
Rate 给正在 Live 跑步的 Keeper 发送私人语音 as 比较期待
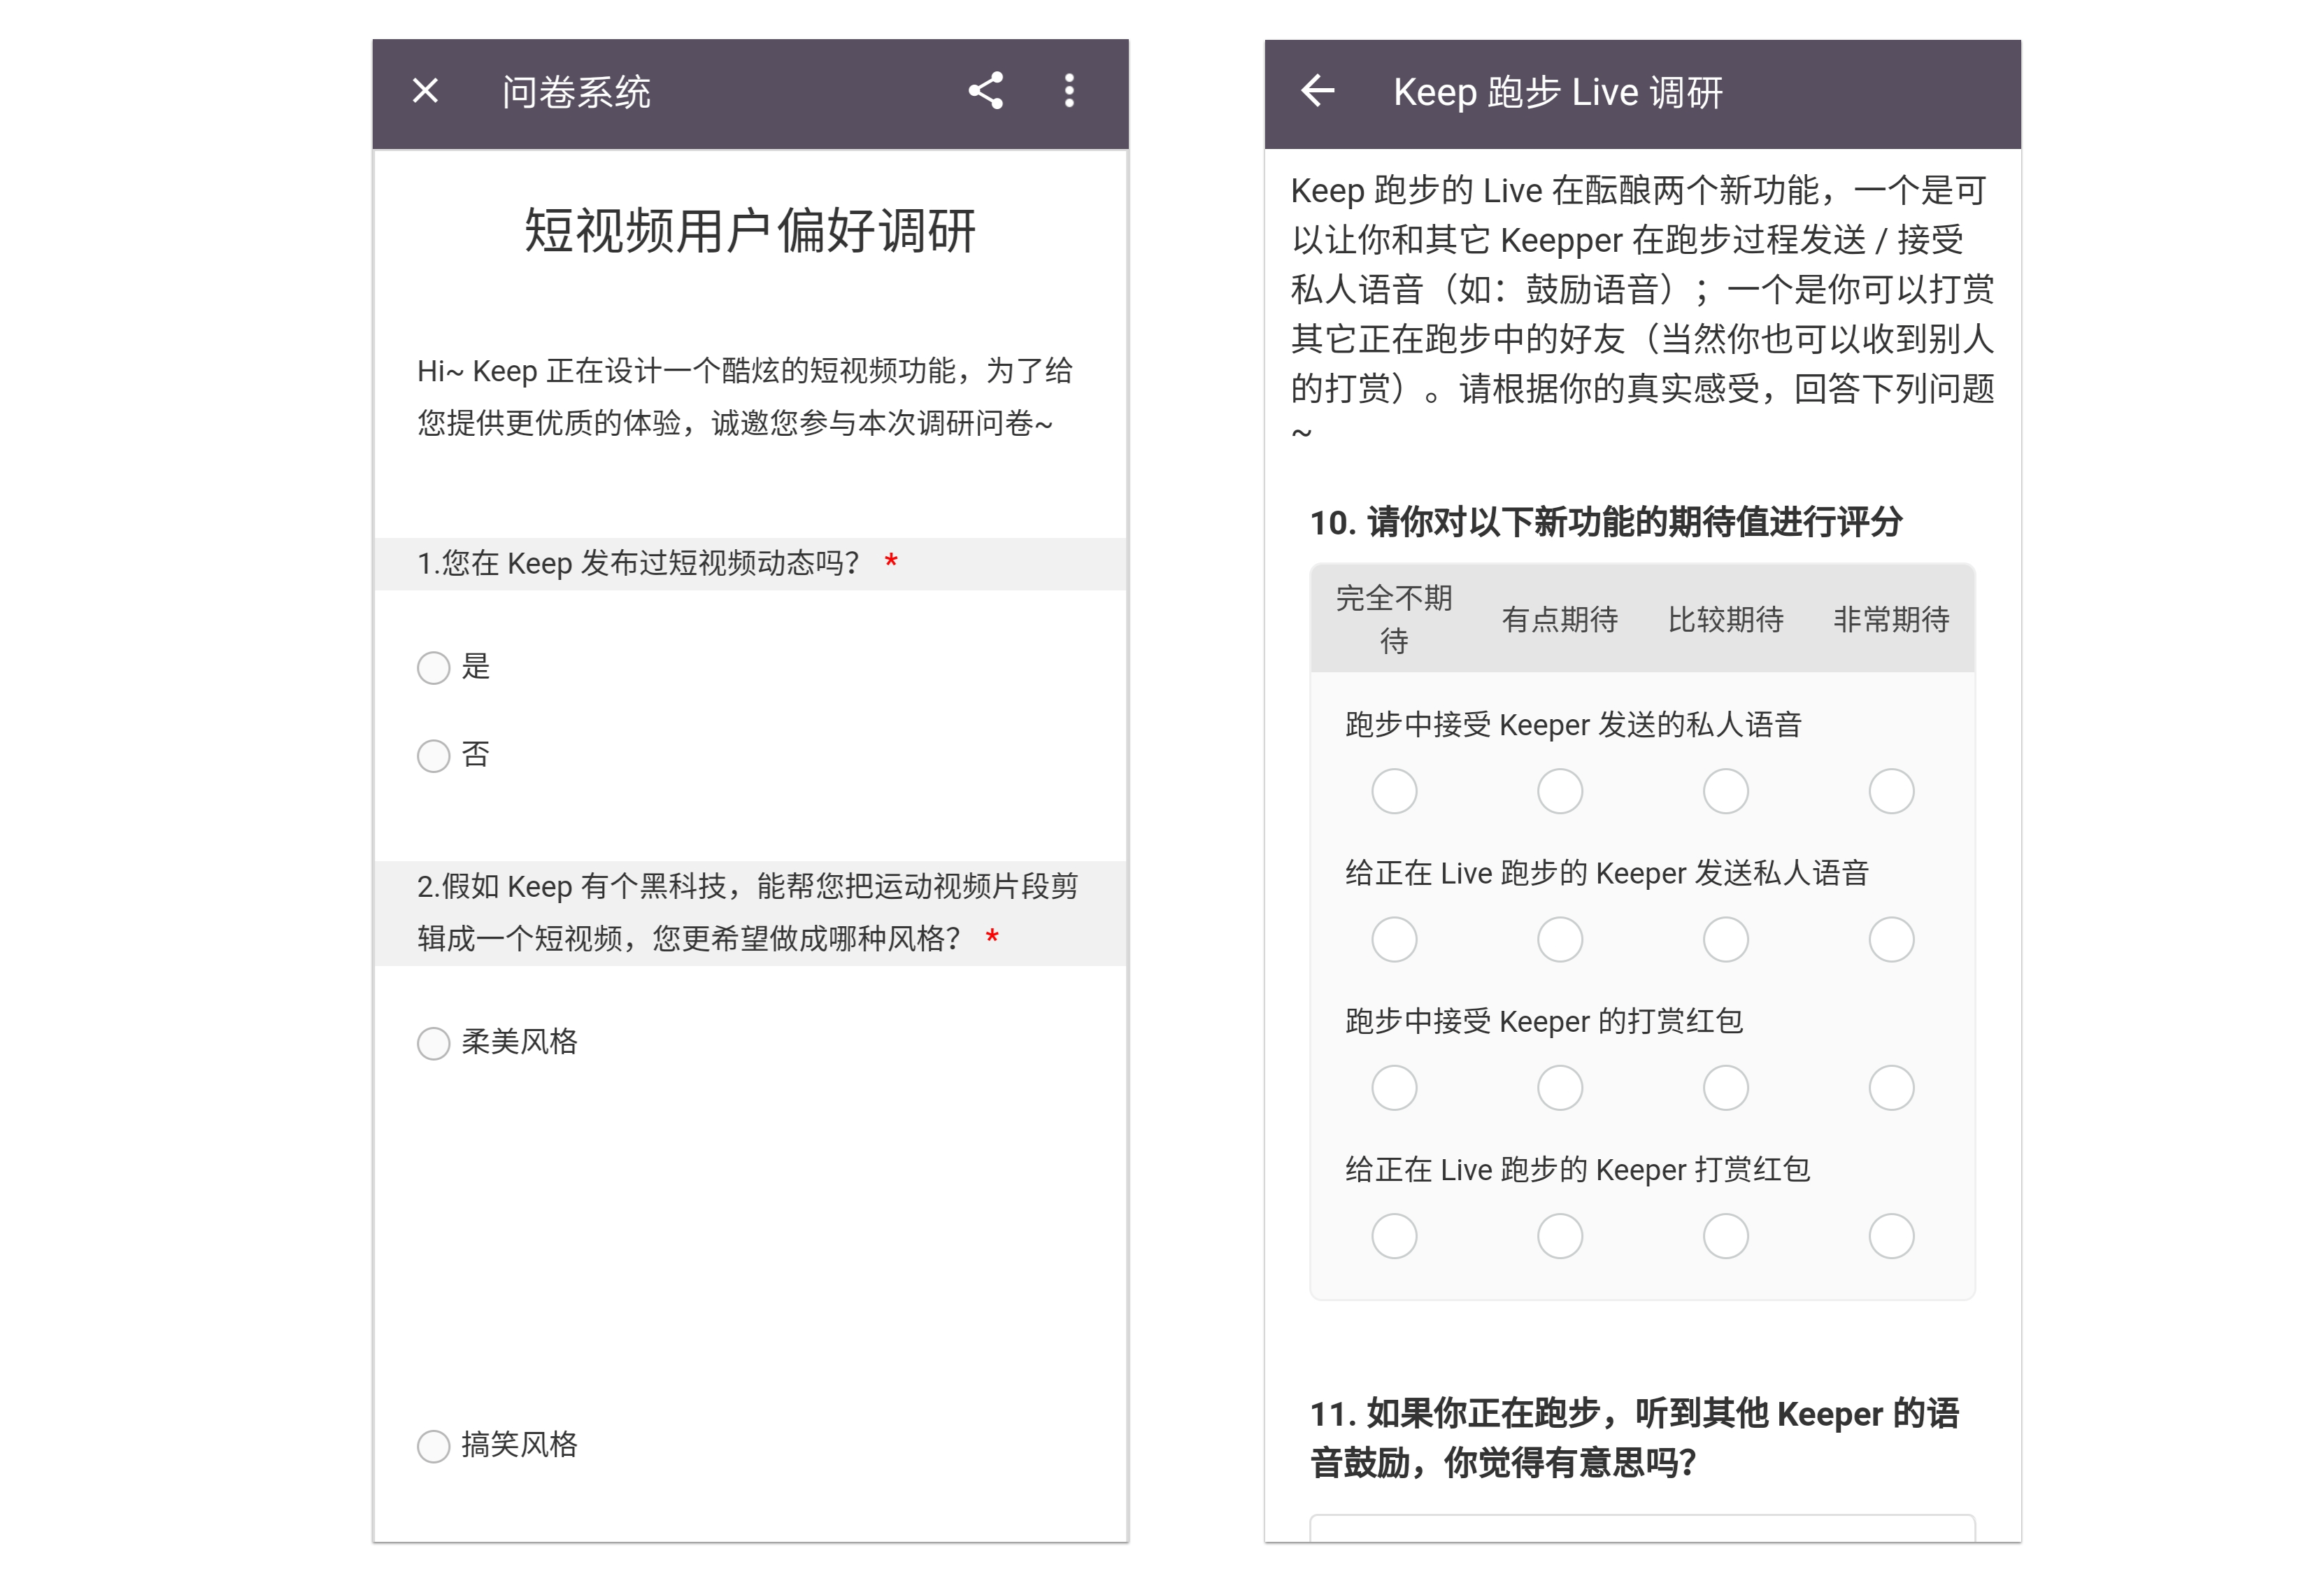(1725, 939)
